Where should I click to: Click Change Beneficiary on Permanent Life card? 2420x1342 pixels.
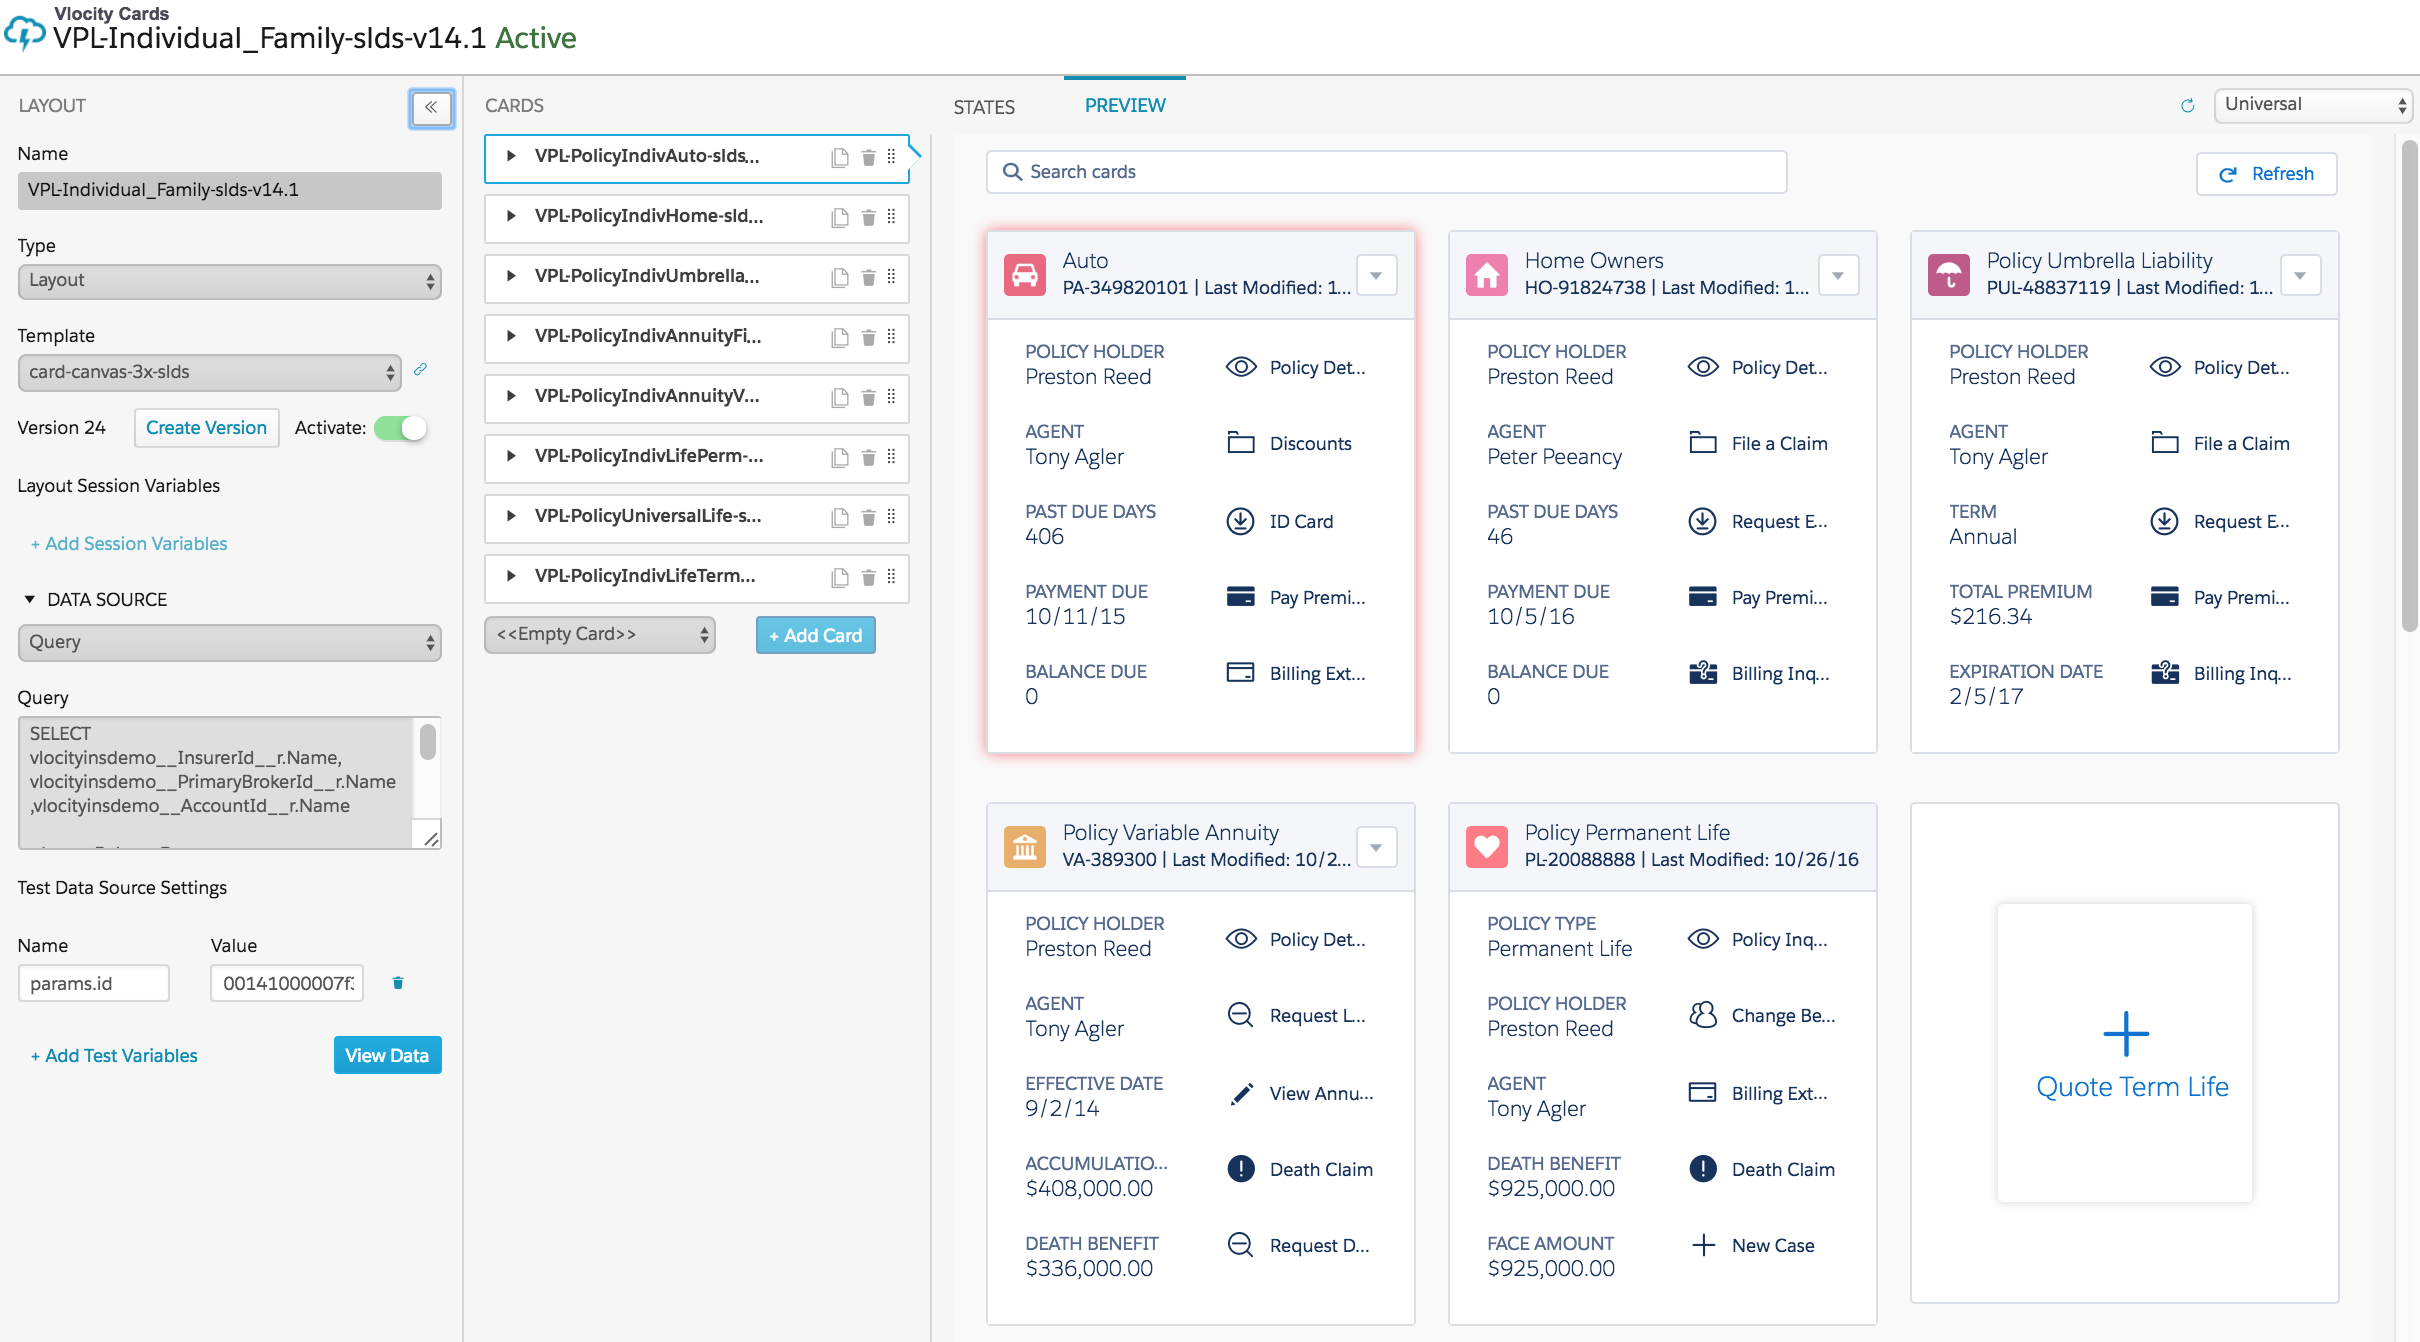[1762, 1015]
